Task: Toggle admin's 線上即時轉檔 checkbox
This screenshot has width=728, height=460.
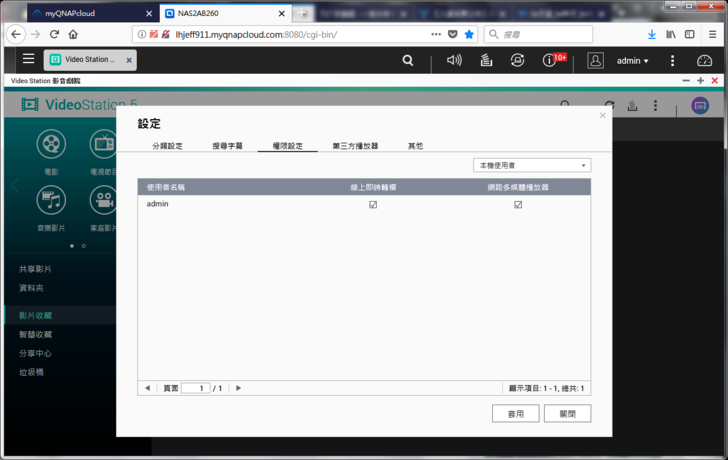Action: click(373, 204)
